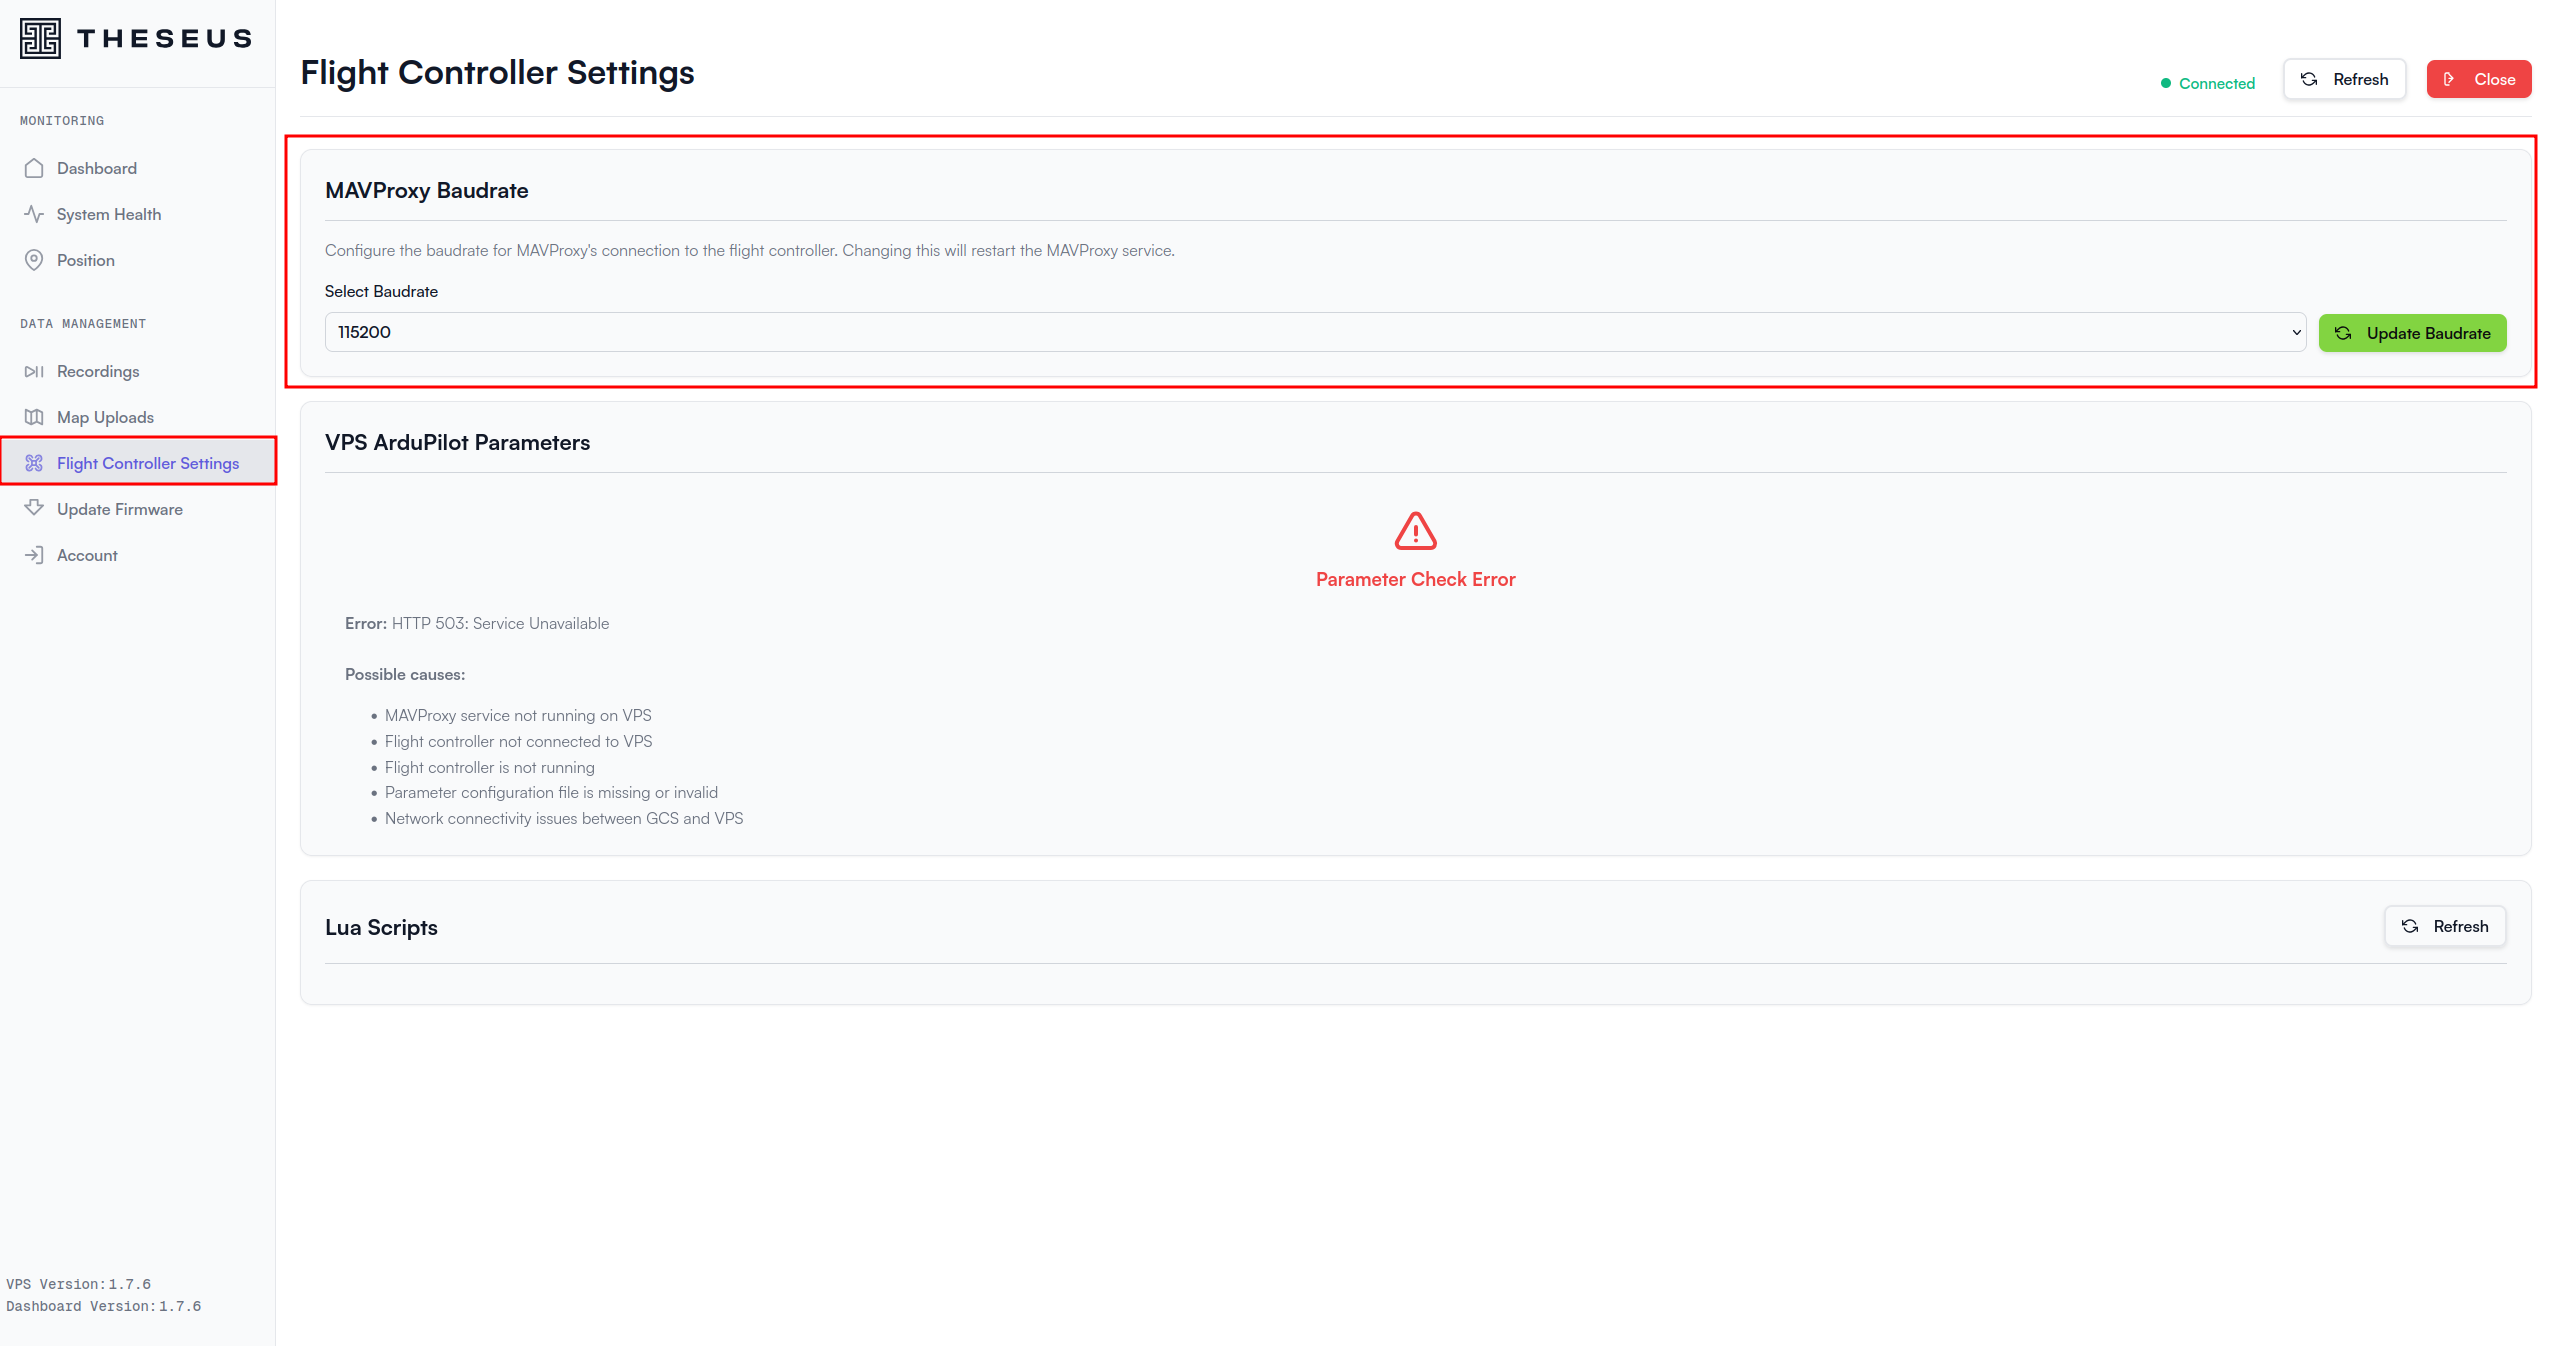
Task: Click the Map Uploads map icon
Action: (x=34, y=417)
